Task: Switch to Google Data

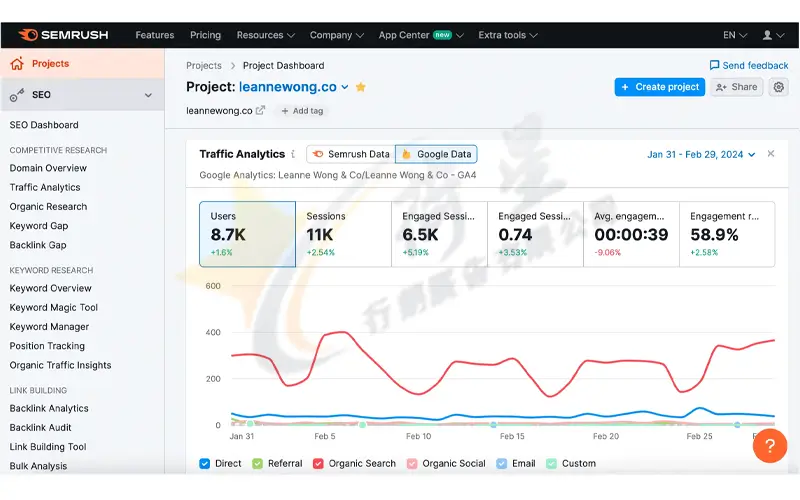Action: click(x=436, y=154)
